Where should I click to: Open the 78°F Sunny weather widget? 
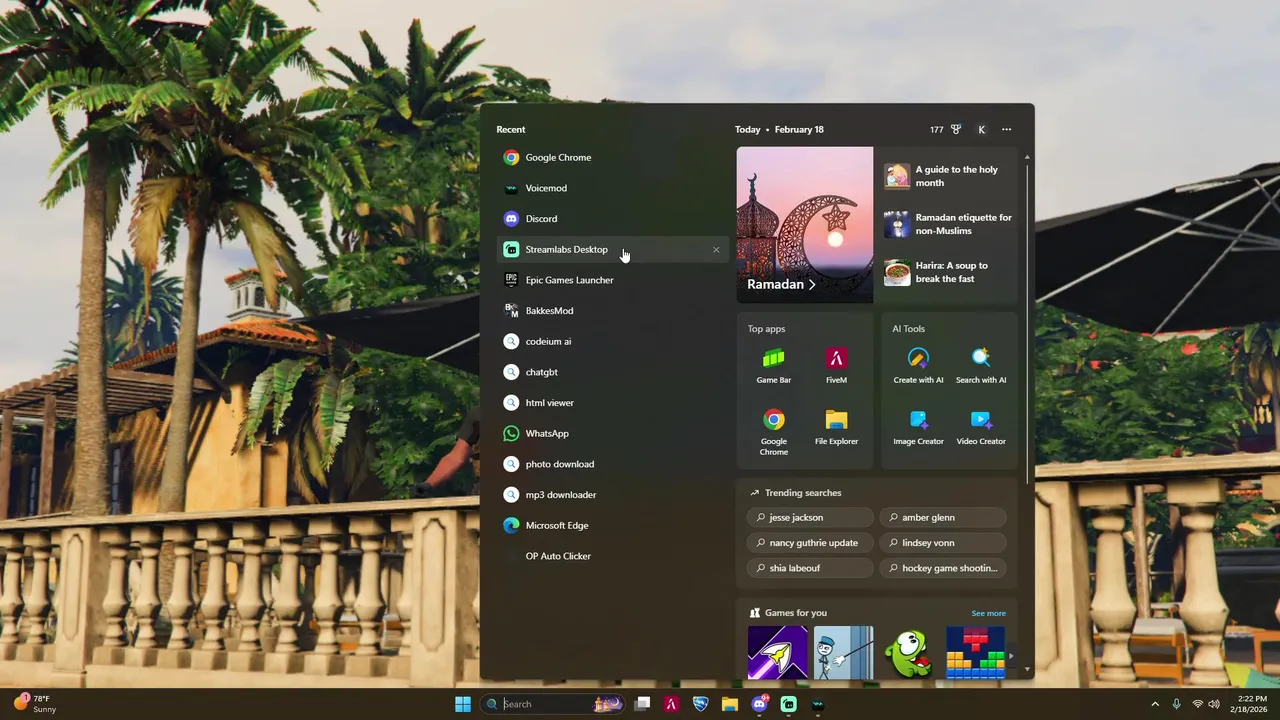(35, 704)
